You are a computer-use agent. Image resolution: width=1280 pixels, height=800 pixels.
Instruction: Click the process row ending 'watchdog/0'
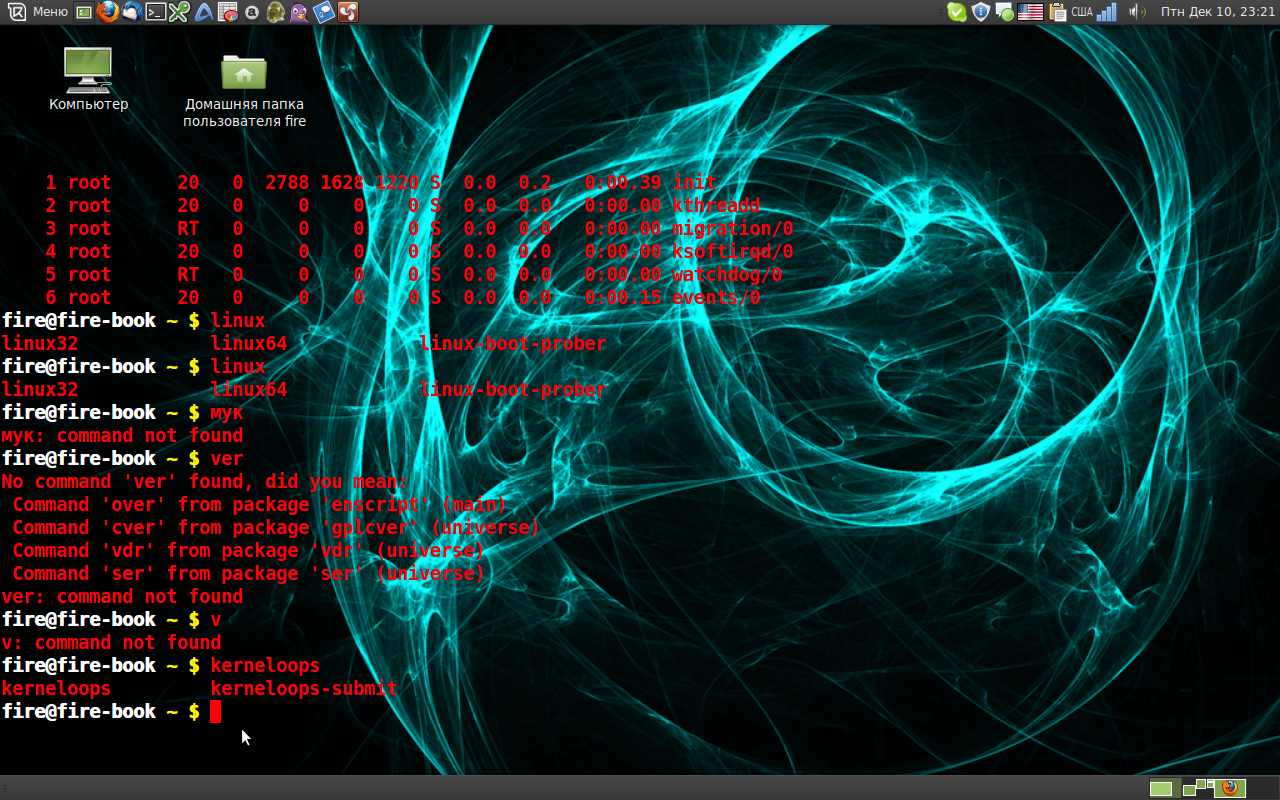click(413, 274)
